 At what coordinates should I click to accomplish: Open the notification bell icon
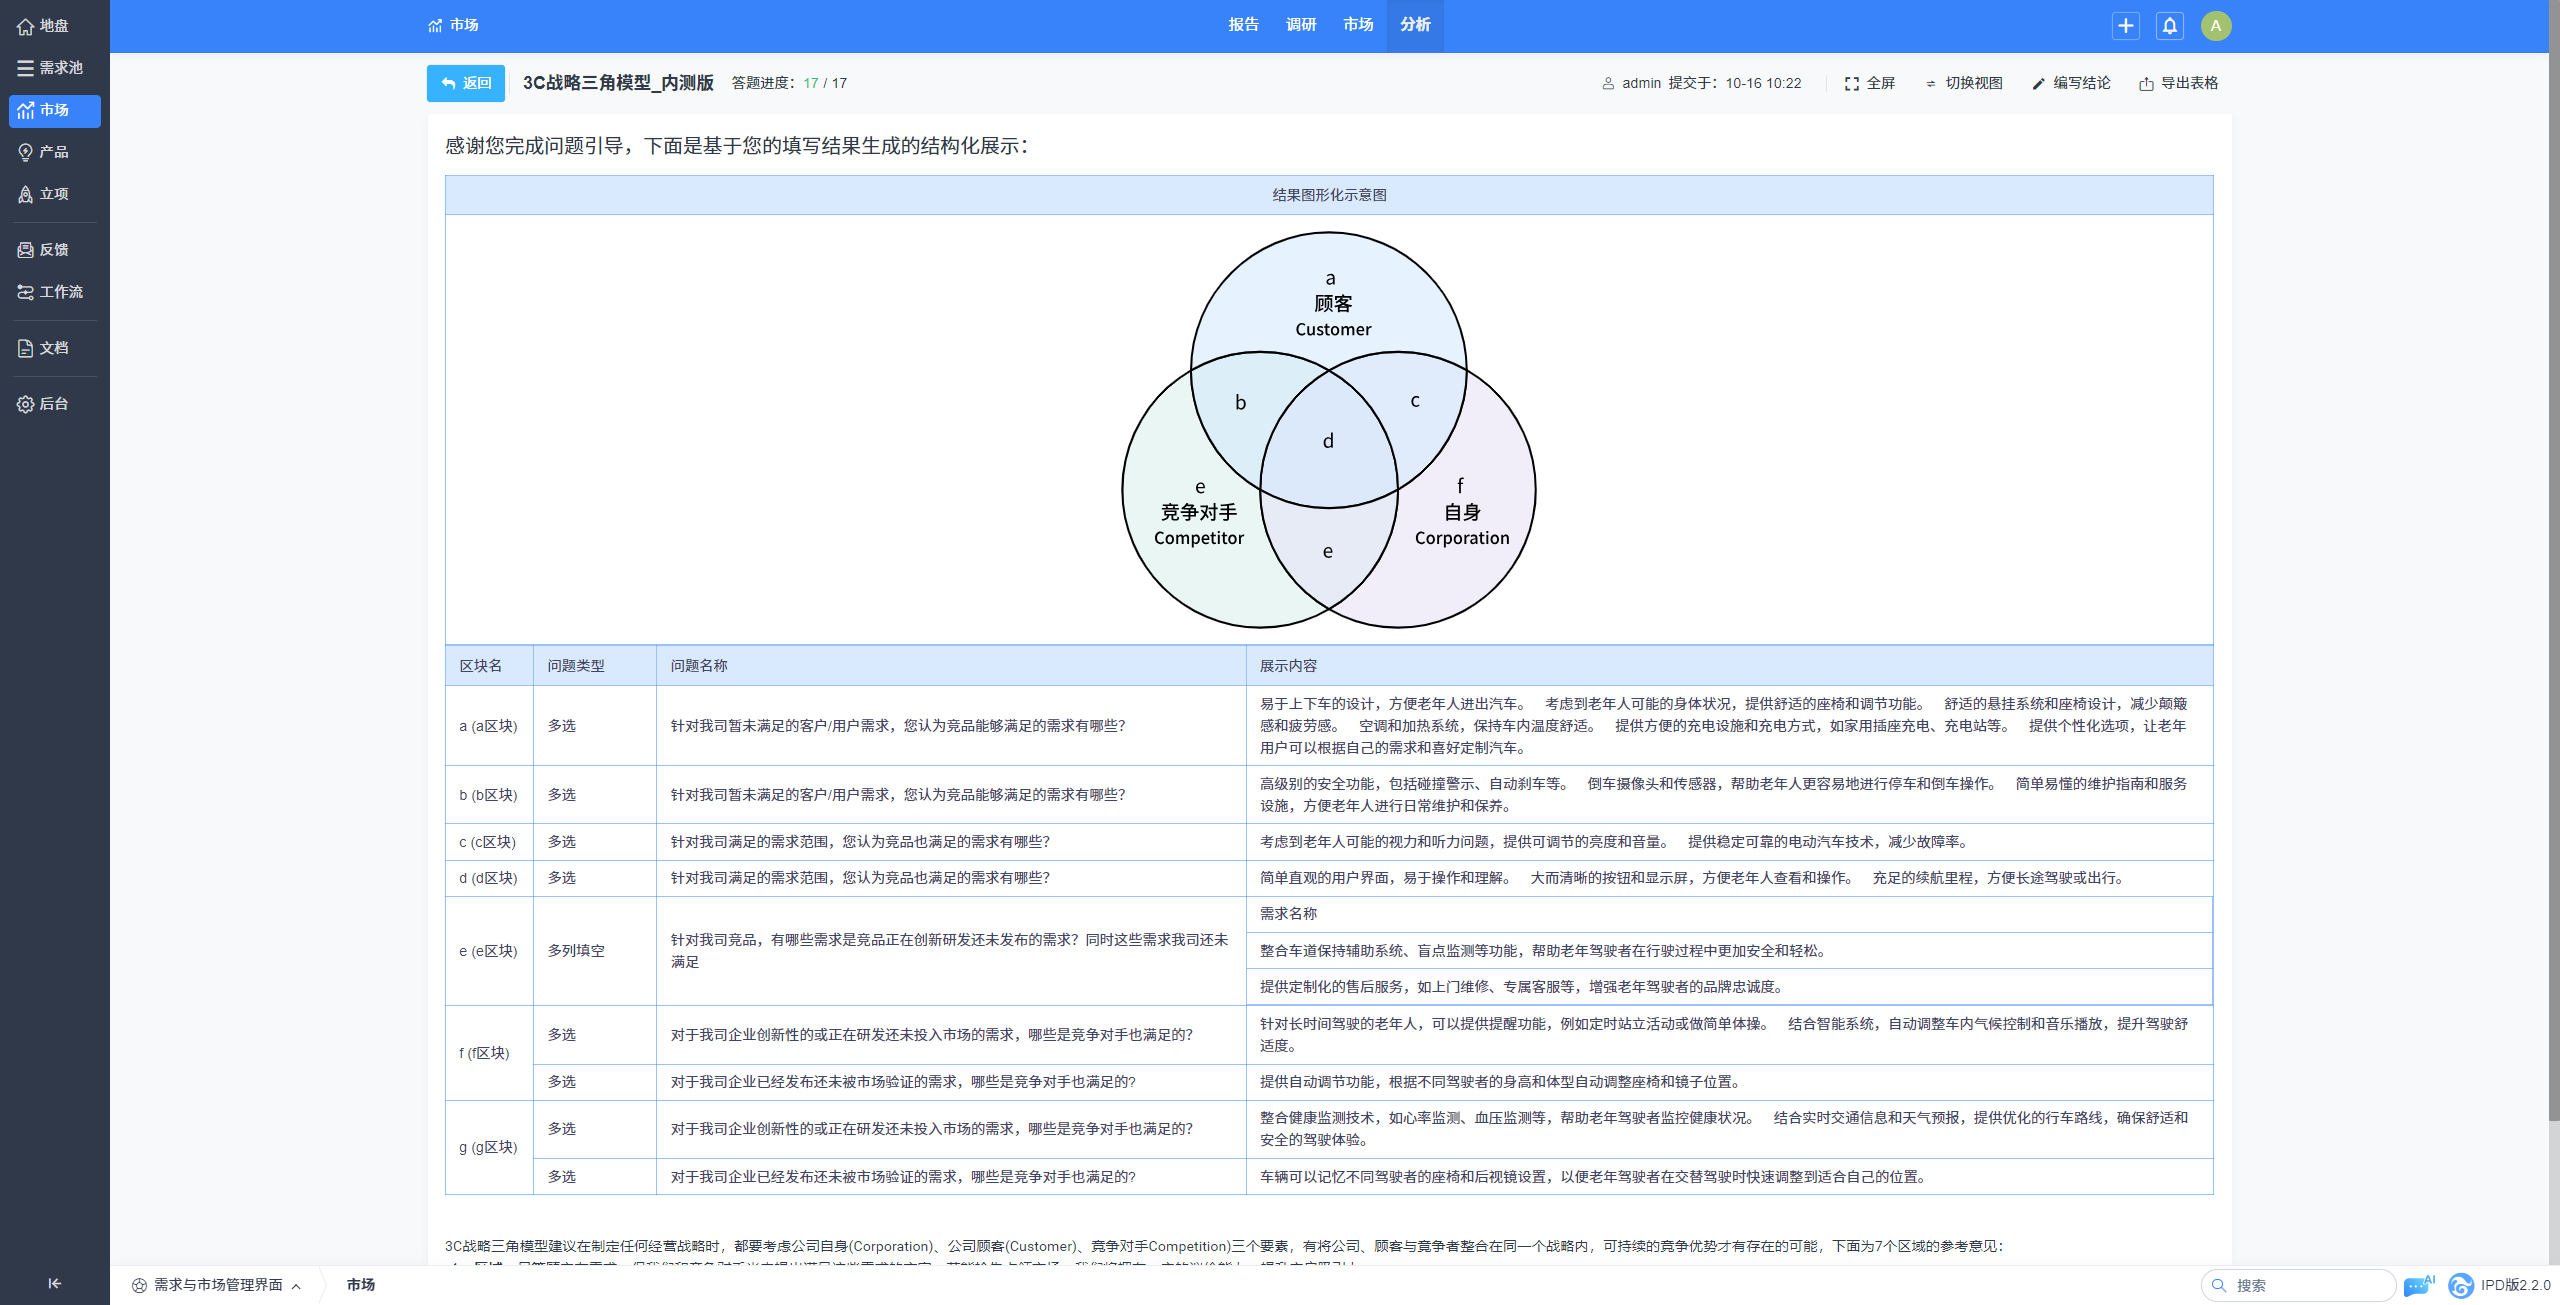[2169, 26]
